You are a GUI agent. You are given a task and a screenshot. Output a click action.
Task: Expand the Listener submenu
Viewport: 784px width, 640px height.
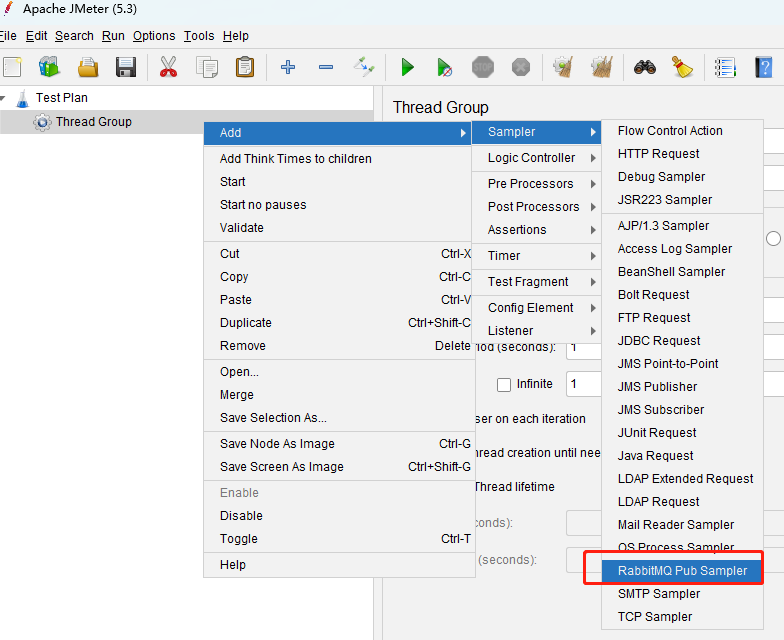536,331
